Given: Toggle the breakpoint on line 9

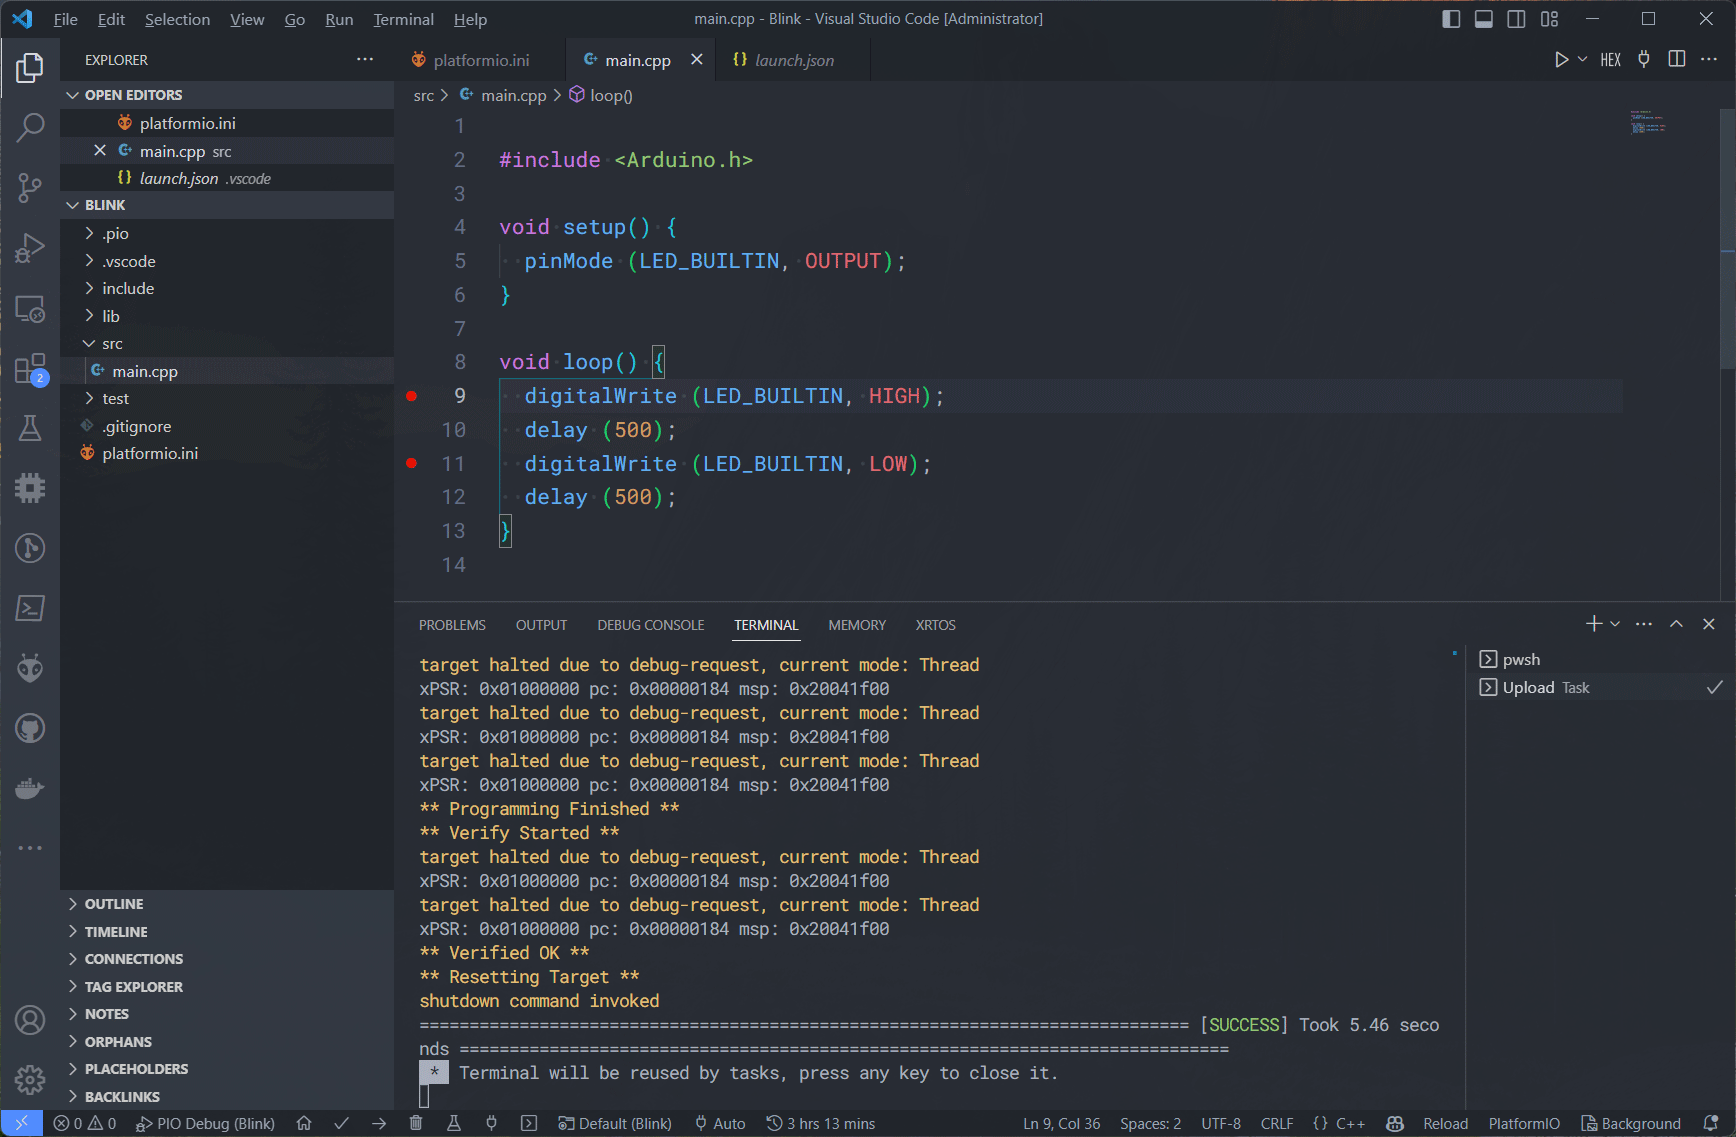Looking at the screenshot, I should 411,396.
